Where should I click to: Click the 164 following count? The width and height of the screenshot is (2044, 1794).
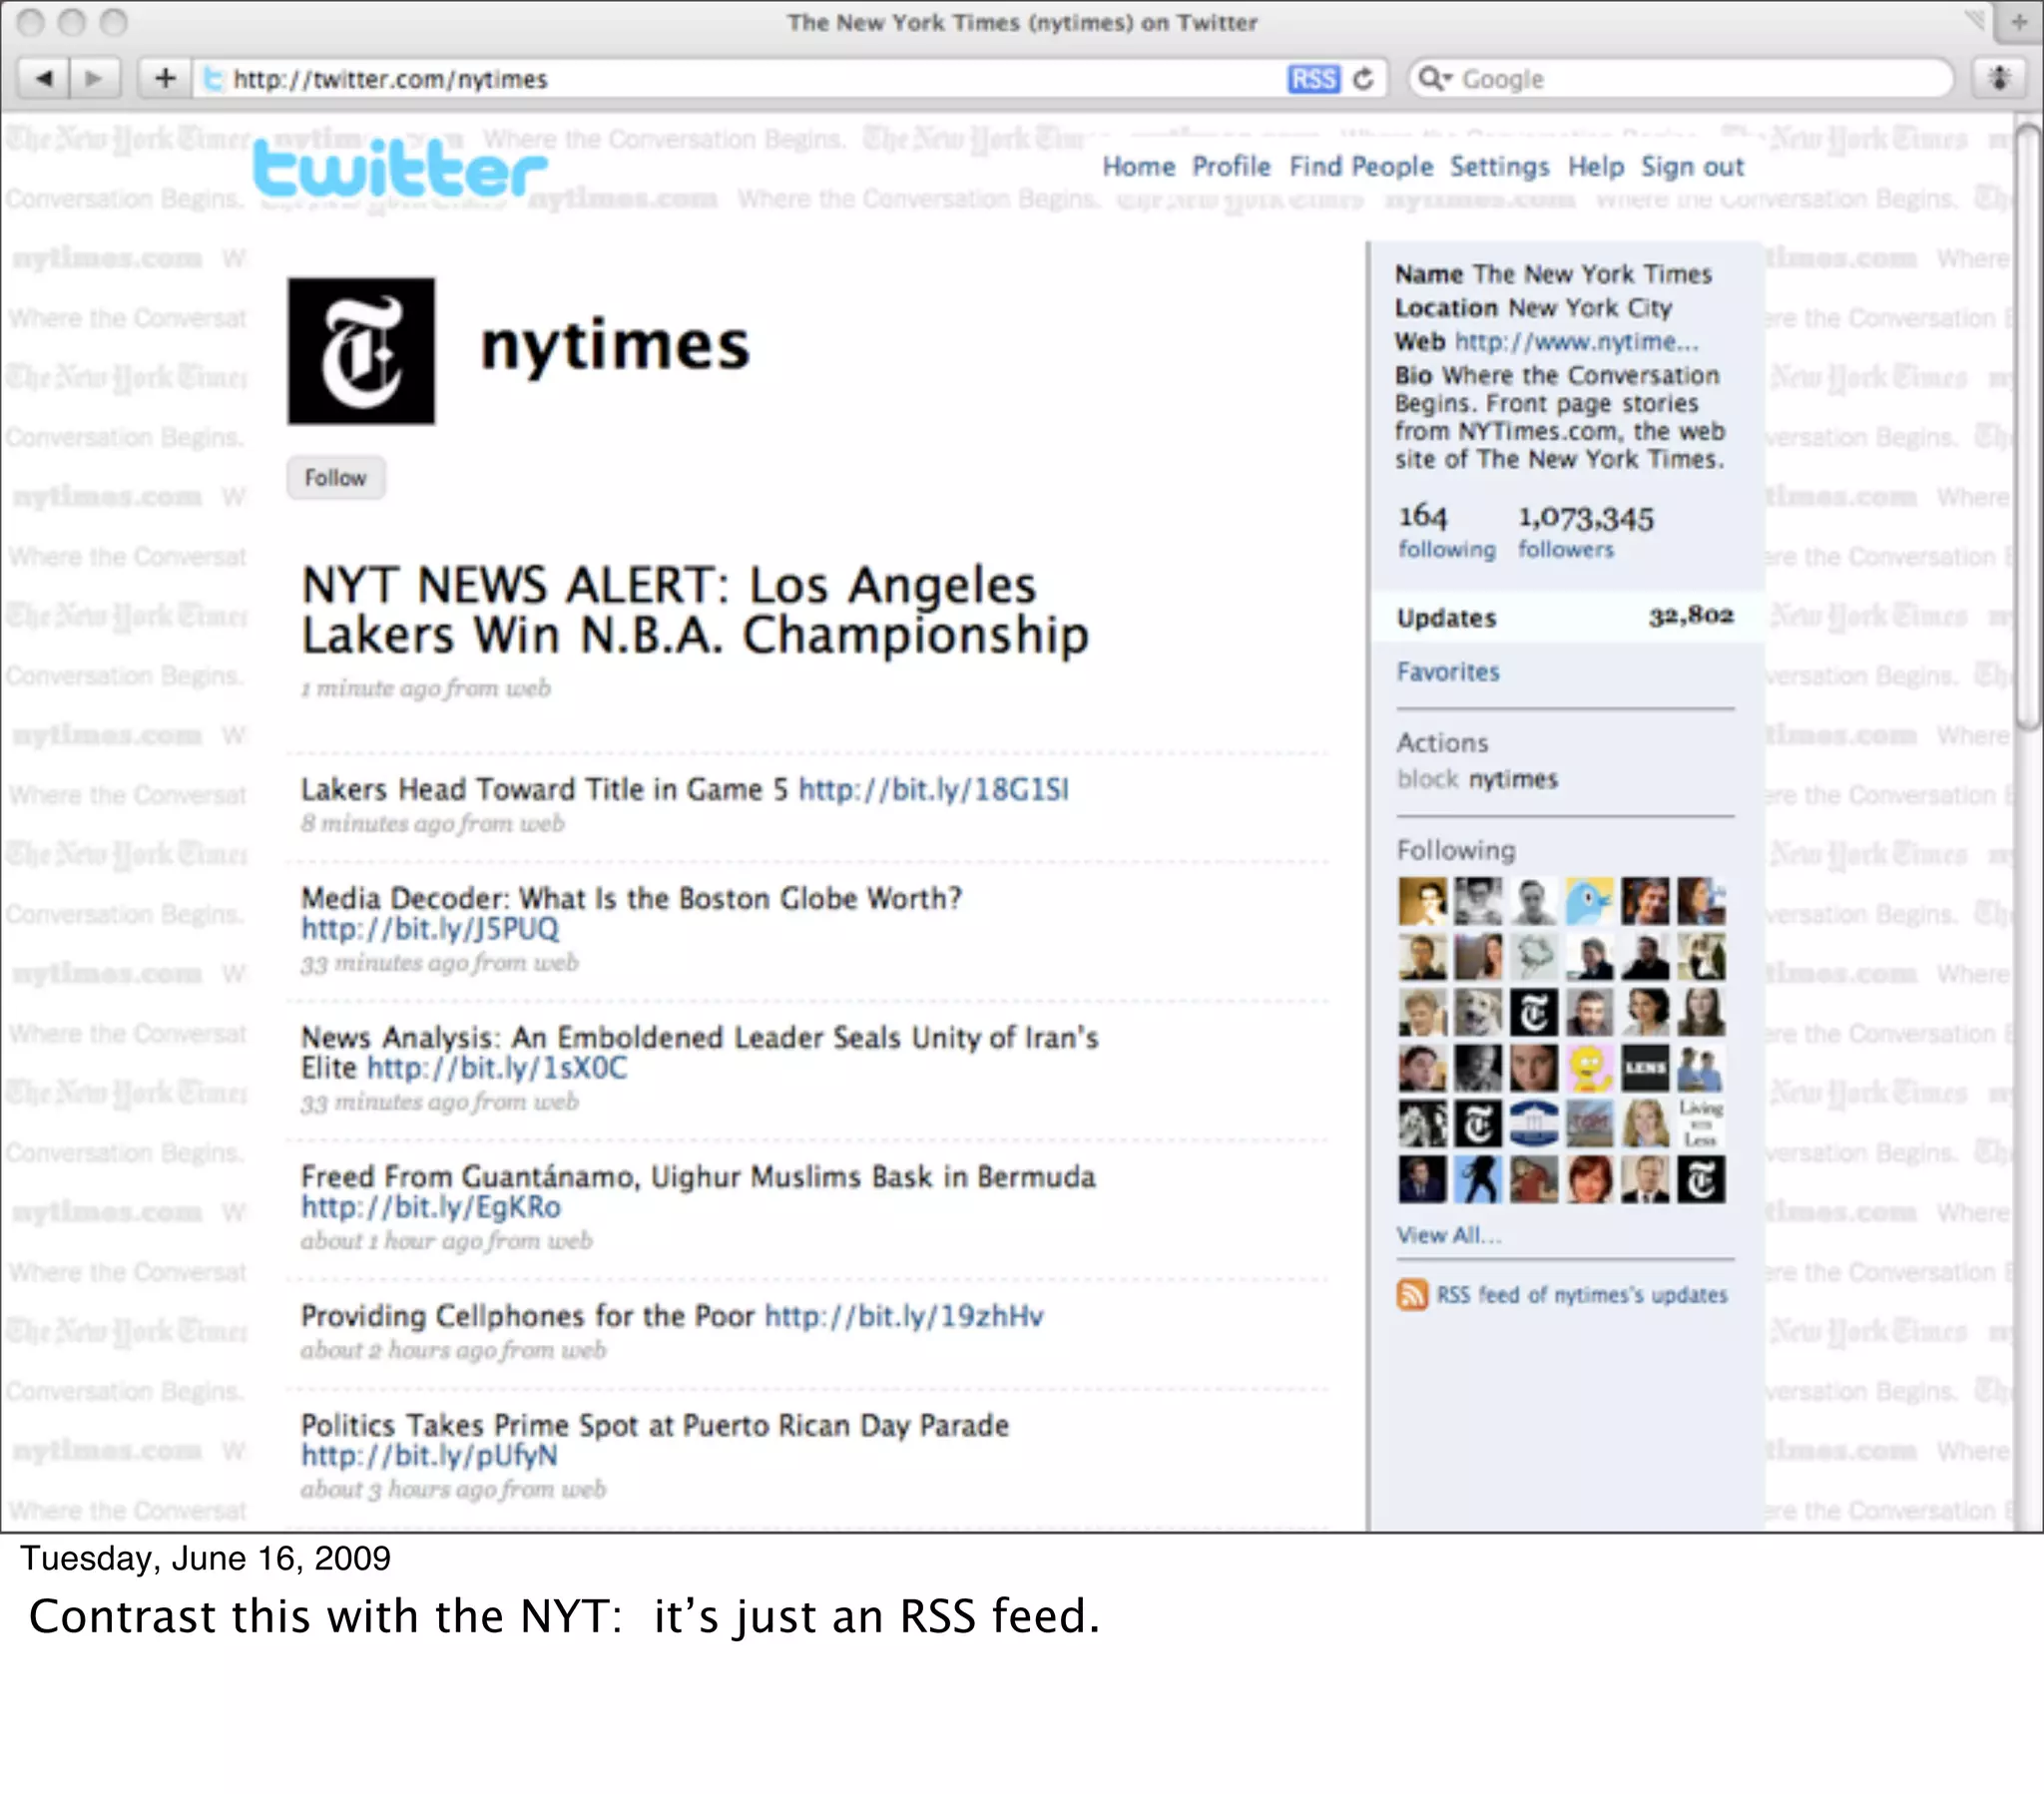coord(1446,531)
